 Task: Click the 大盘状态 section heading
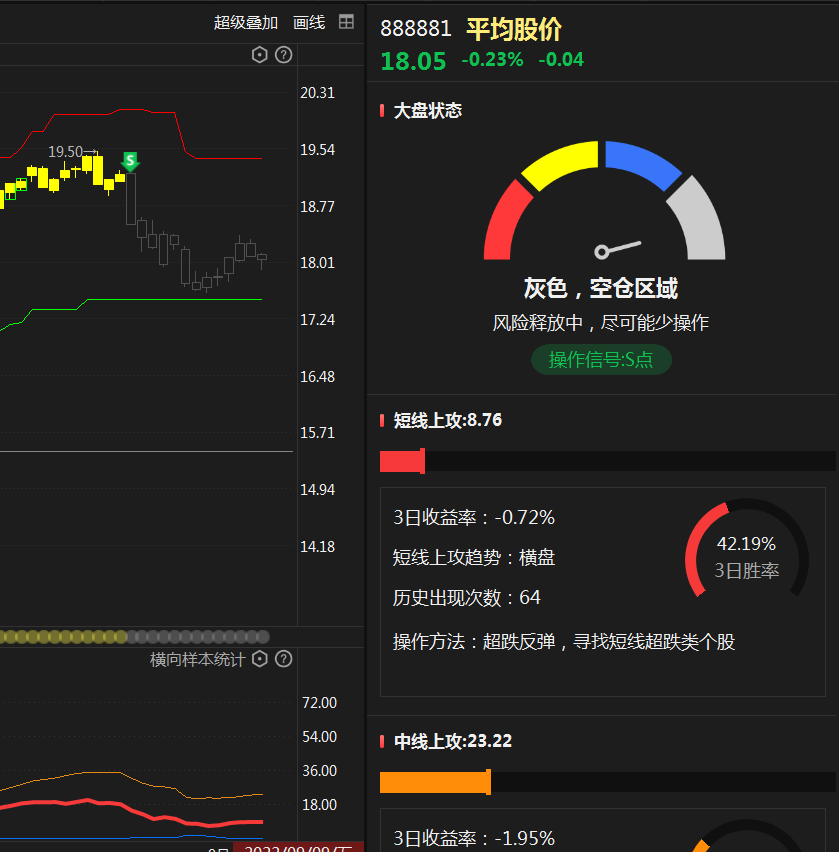coord(428,111)
